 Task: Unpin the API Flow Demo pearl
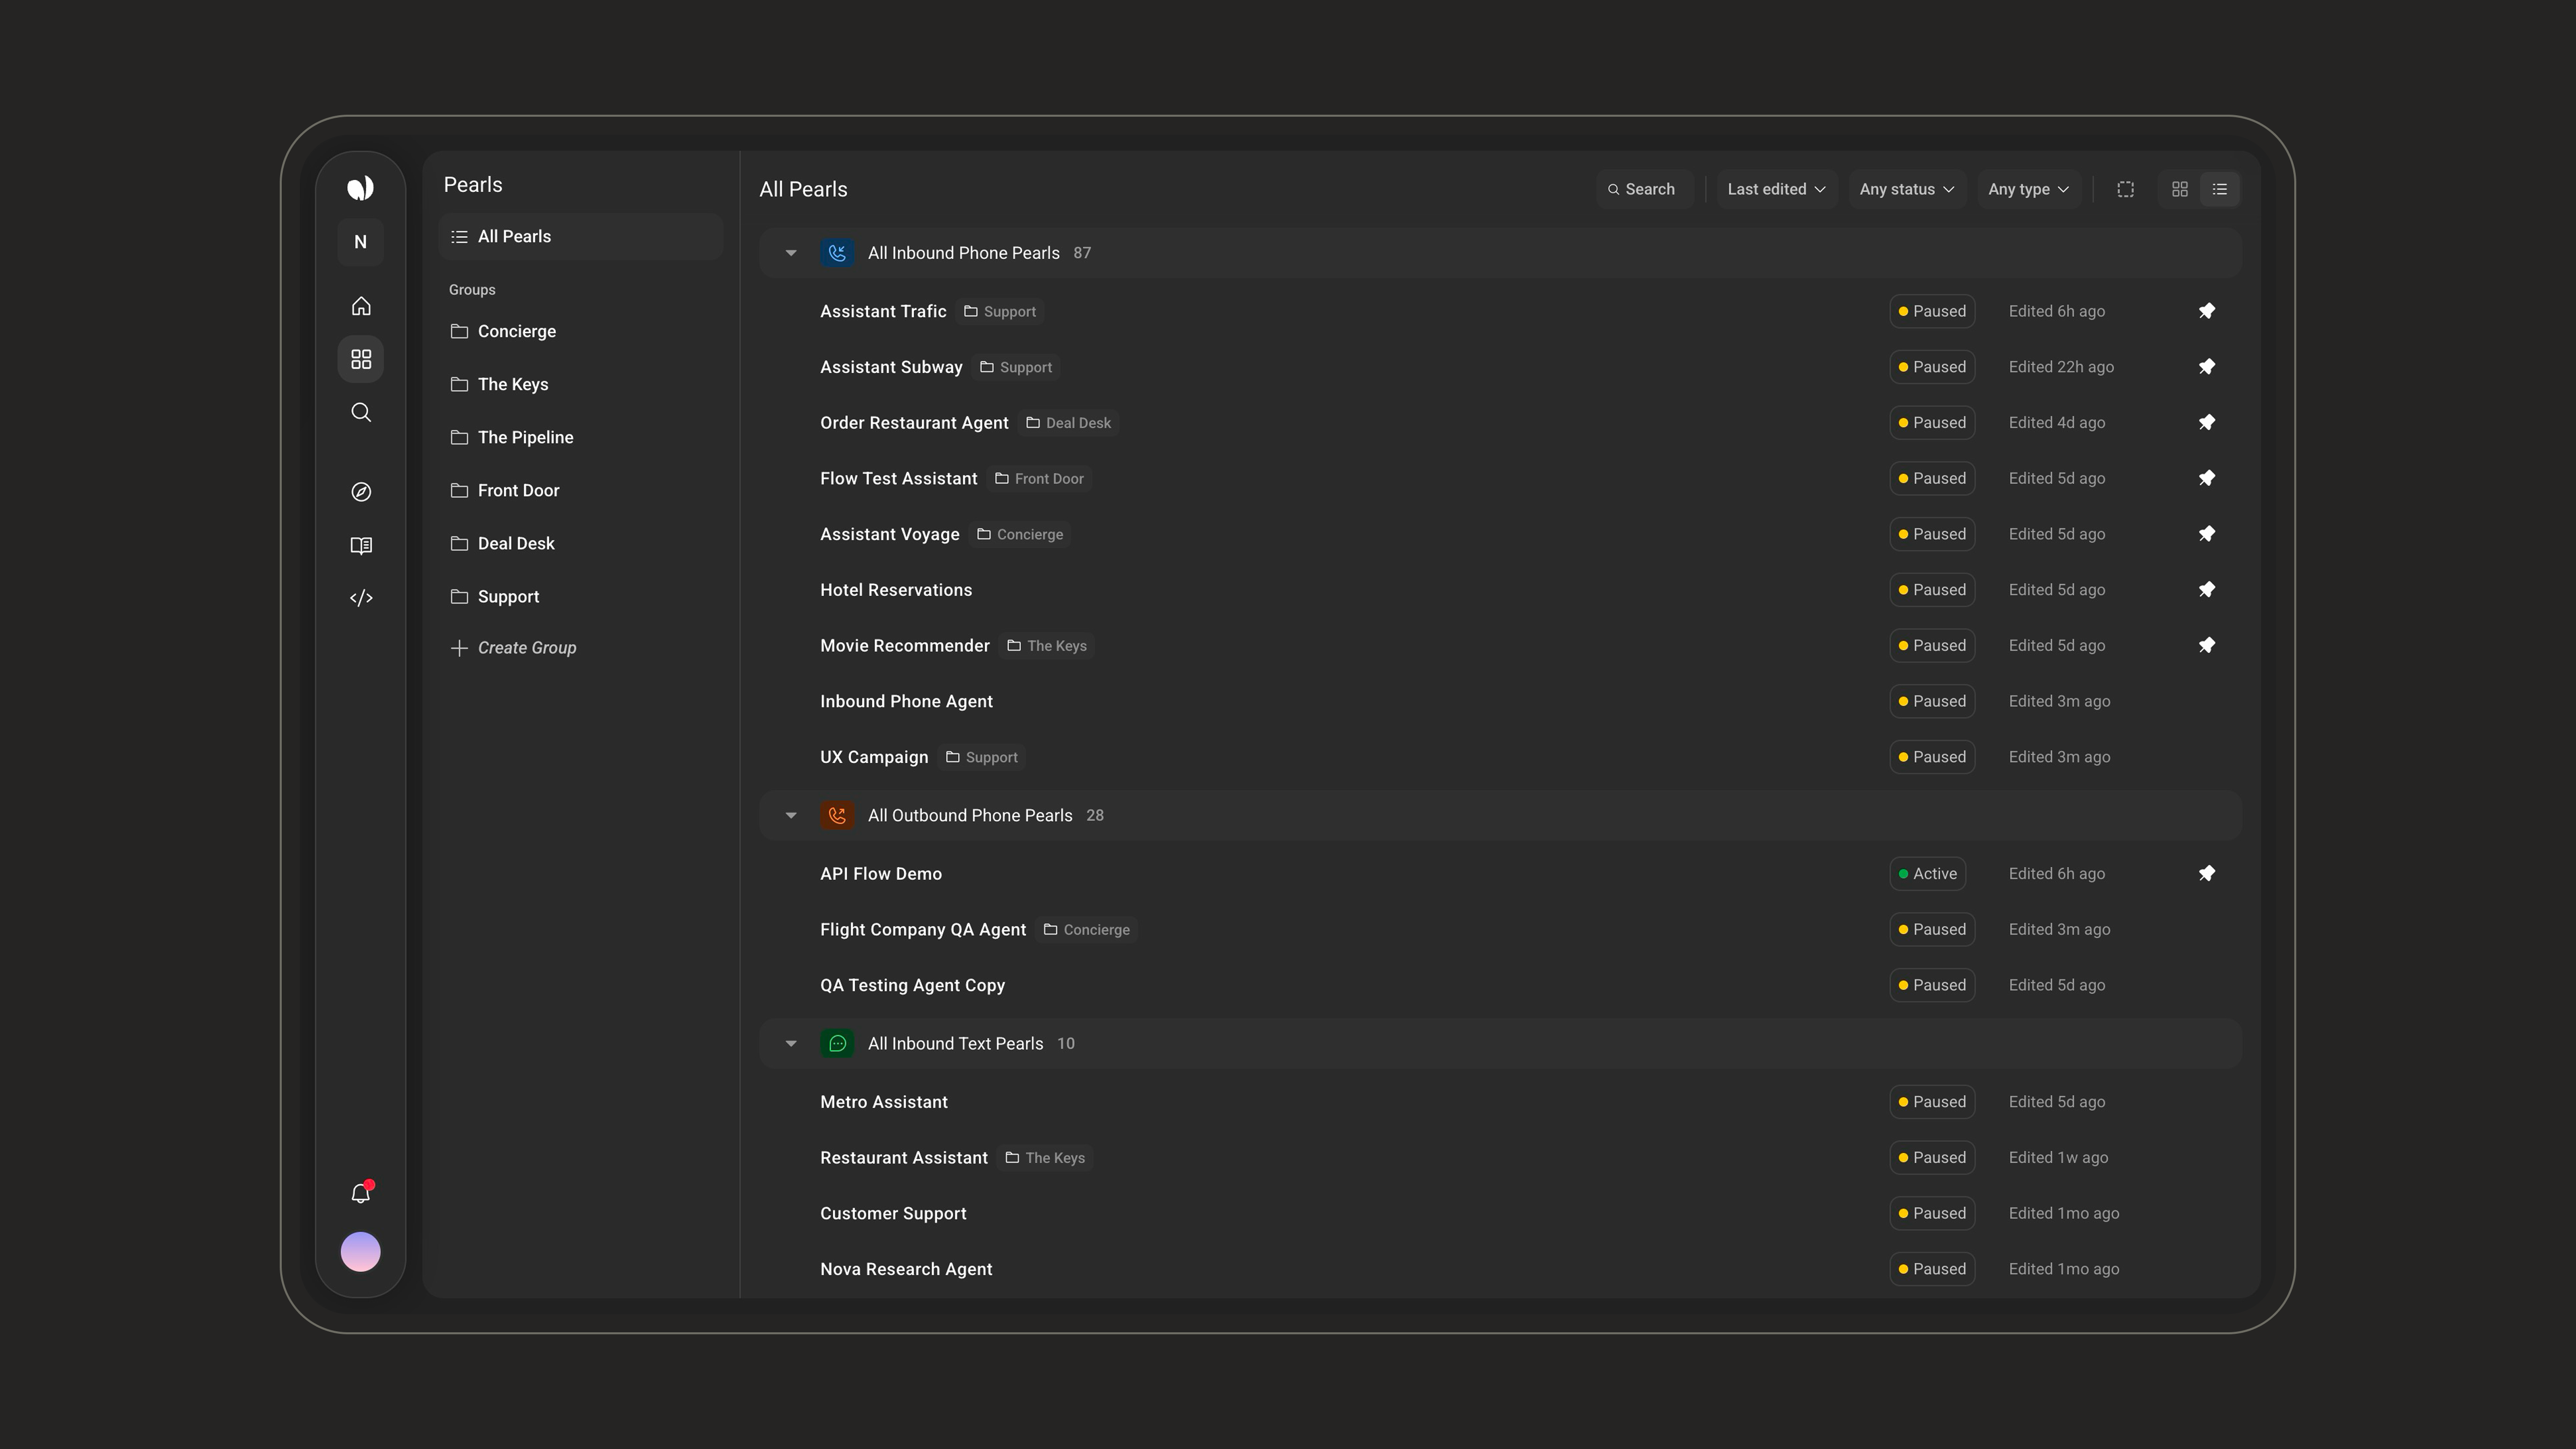pyautogui.click(x=2207, y=874)
